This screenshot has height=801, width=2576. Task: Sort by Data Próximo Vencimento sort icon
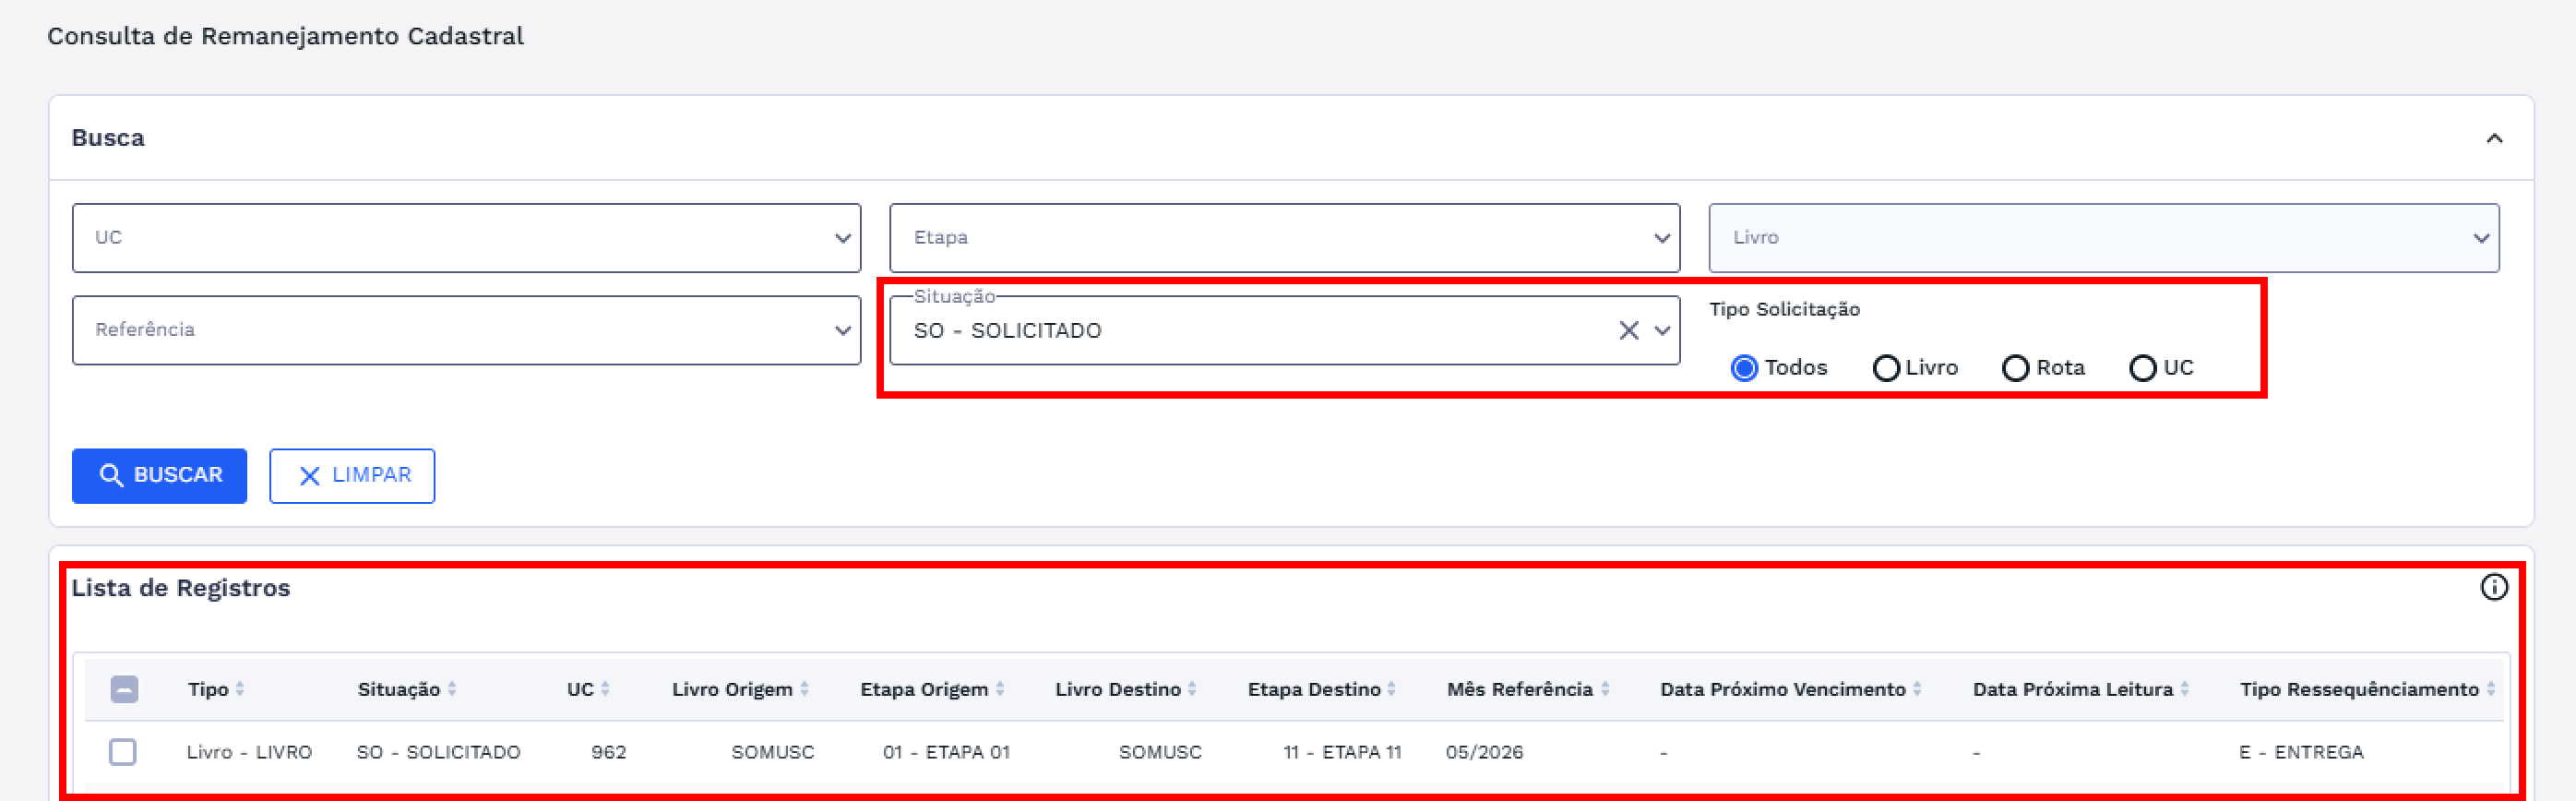tap(1917, 689)
